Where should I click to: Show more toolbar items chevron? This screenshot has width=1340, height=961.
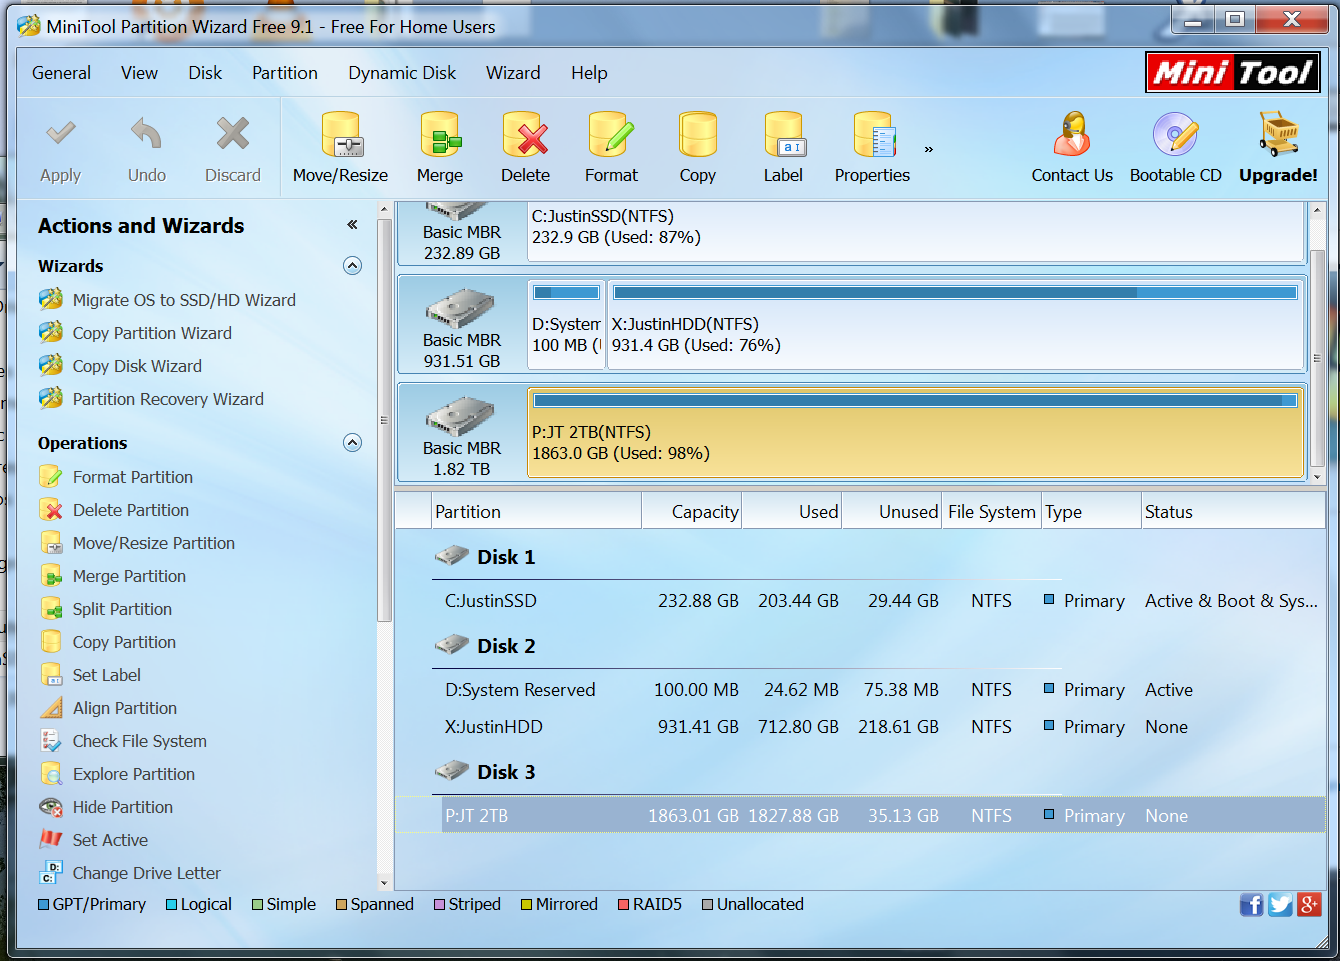coord(928,150)
